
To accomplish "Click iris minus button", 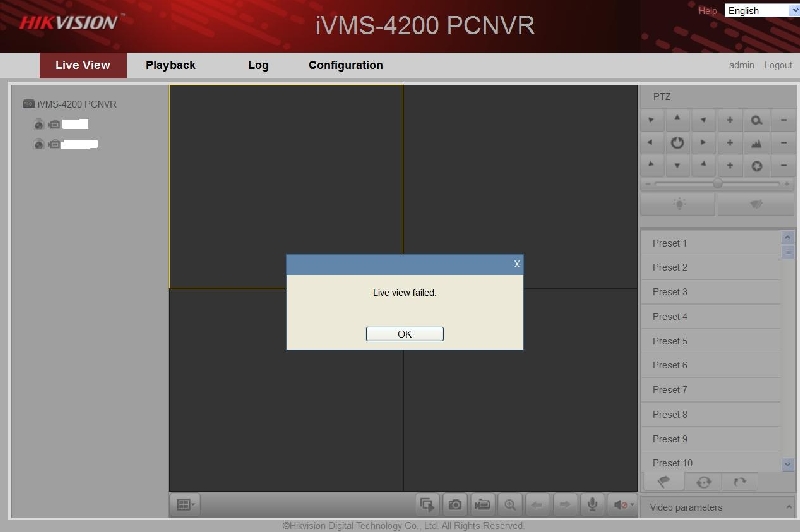I will point(784,165).
